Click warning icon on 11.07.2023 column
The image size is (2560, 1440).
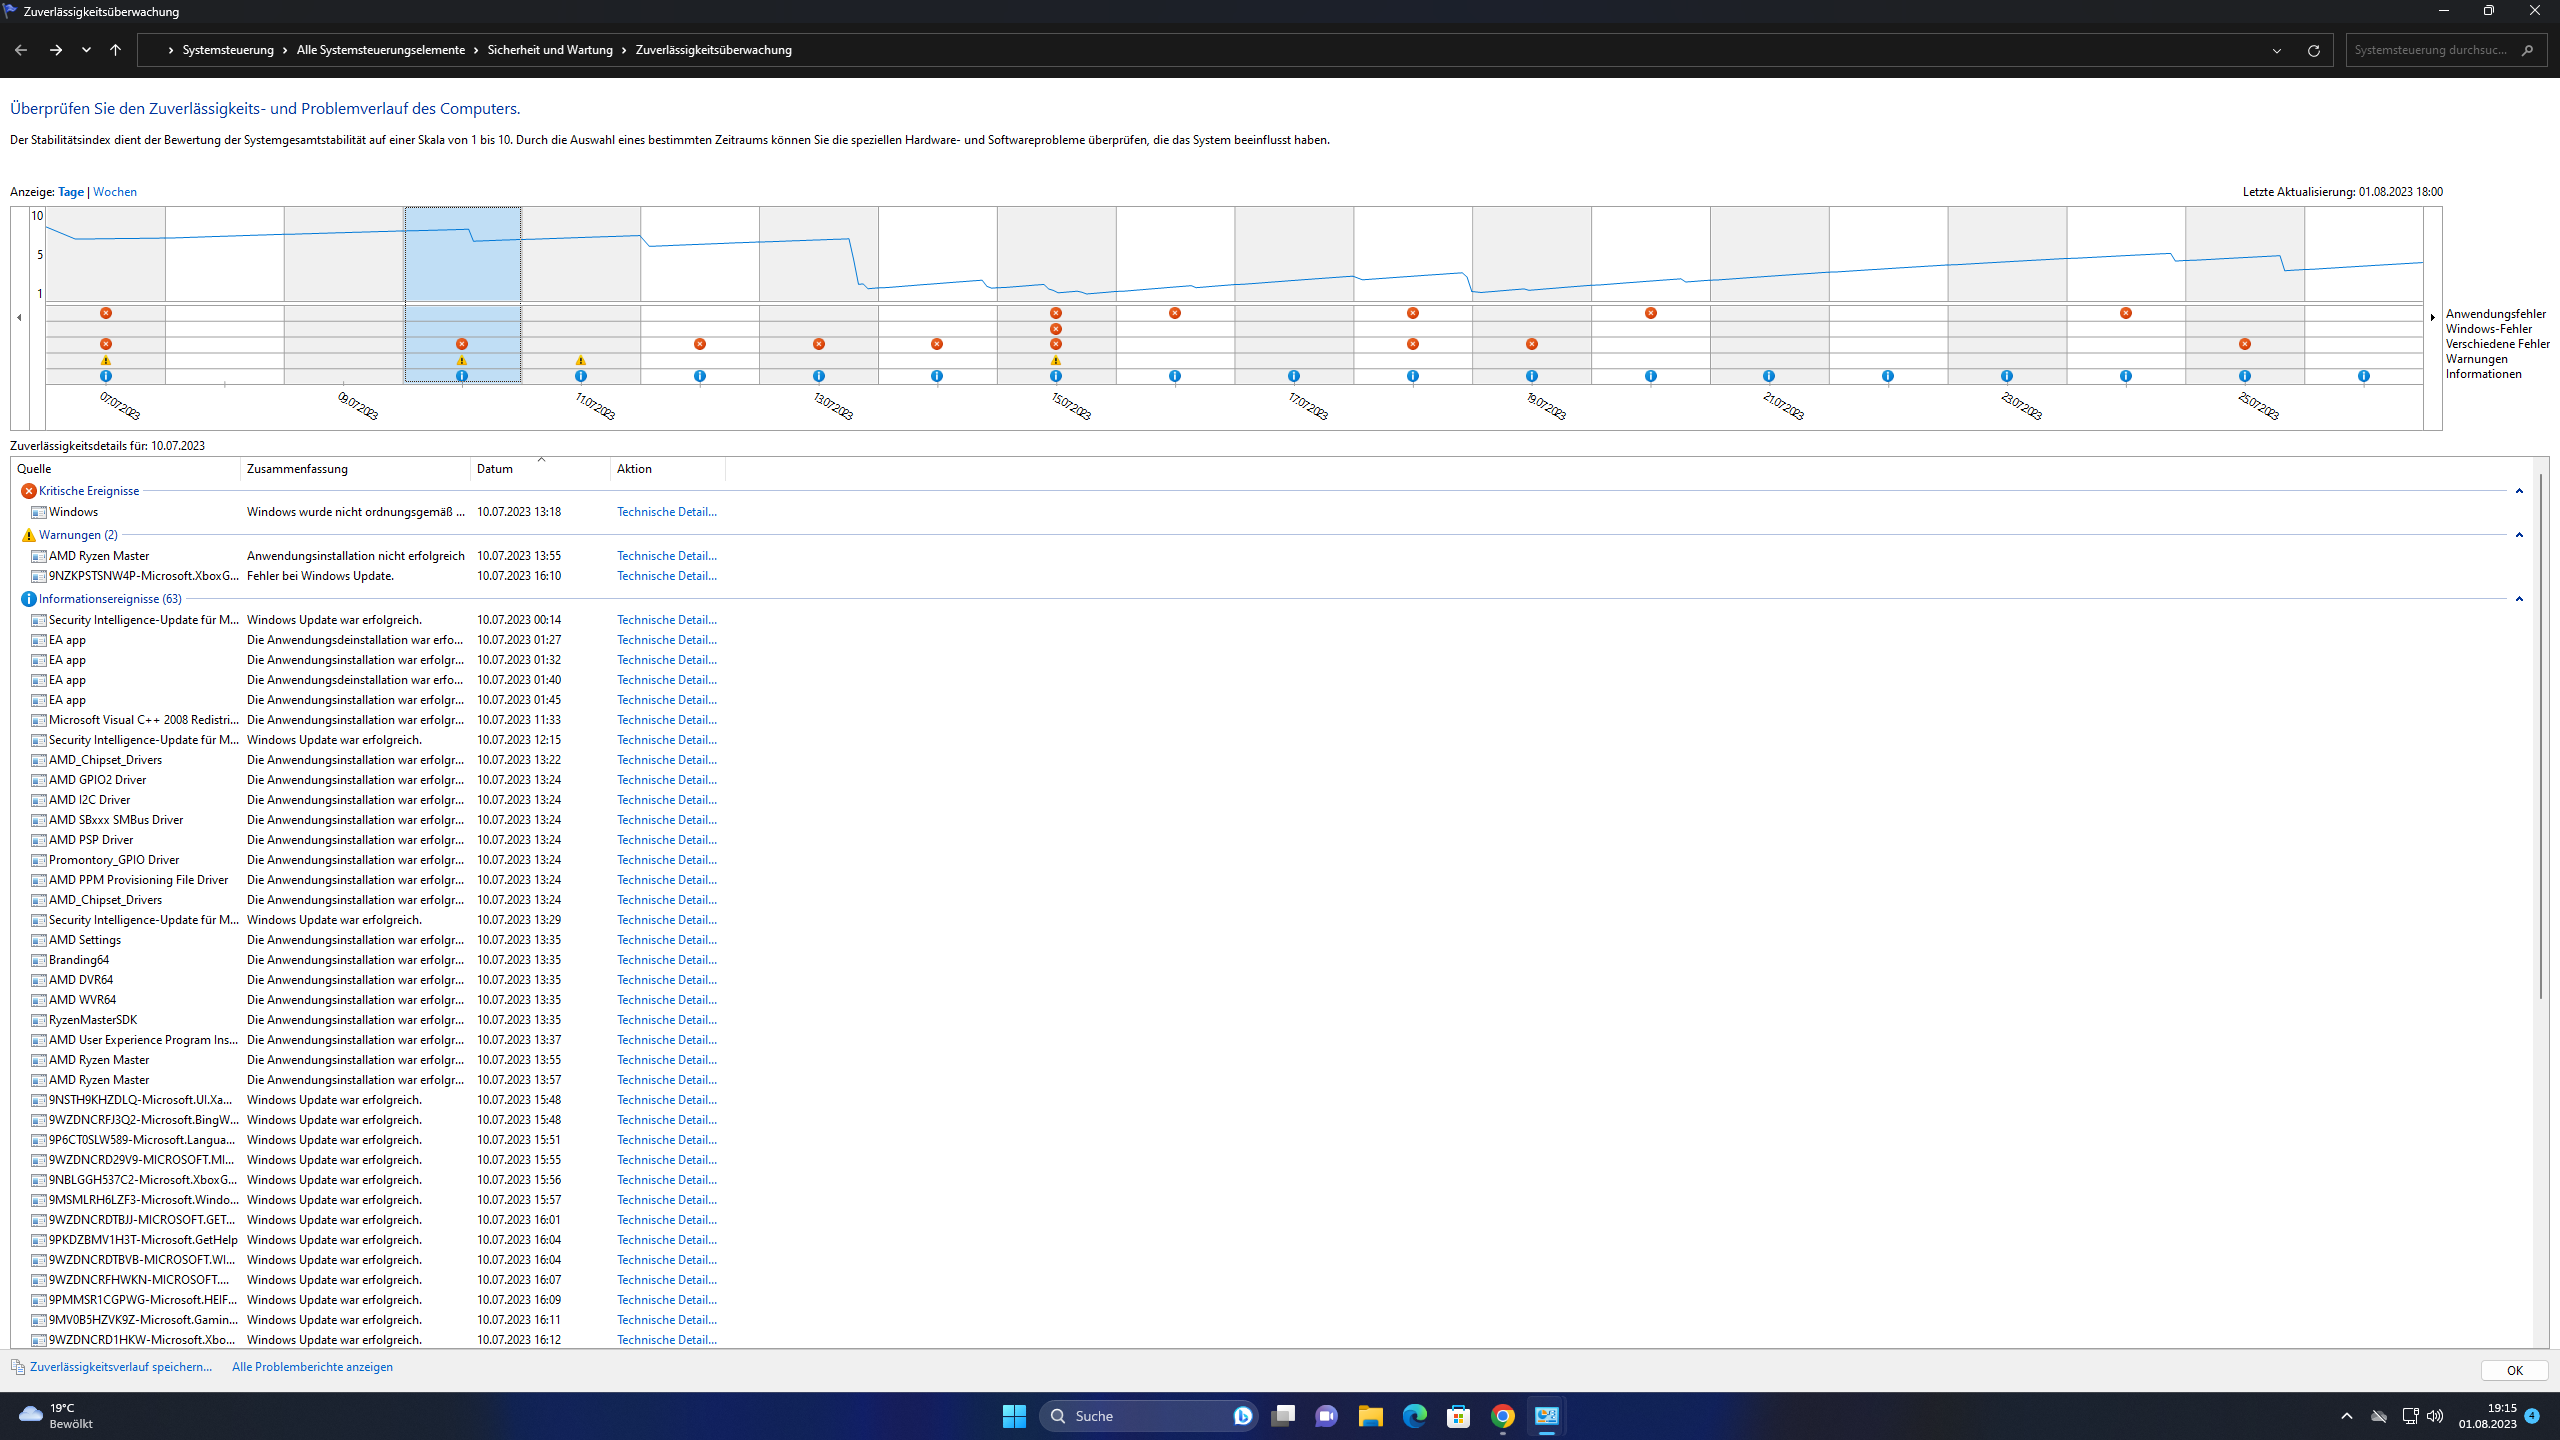click(x=581, y=360)
